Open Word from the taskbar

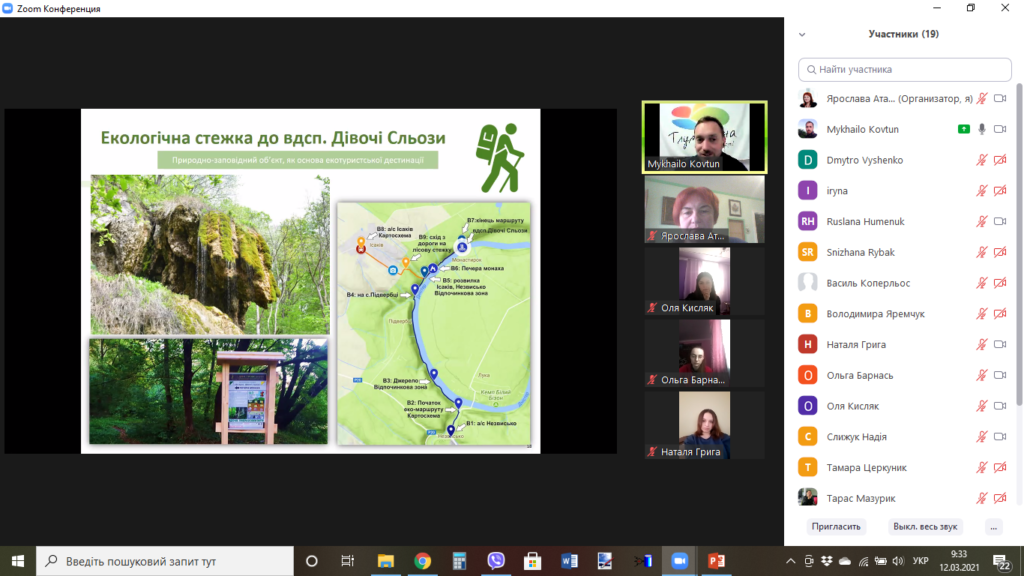point(570,561)
